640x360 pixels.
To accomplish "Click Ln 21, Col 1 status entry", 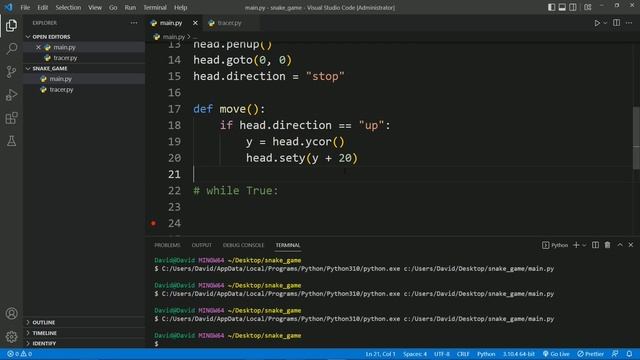I will pos(380,354).
